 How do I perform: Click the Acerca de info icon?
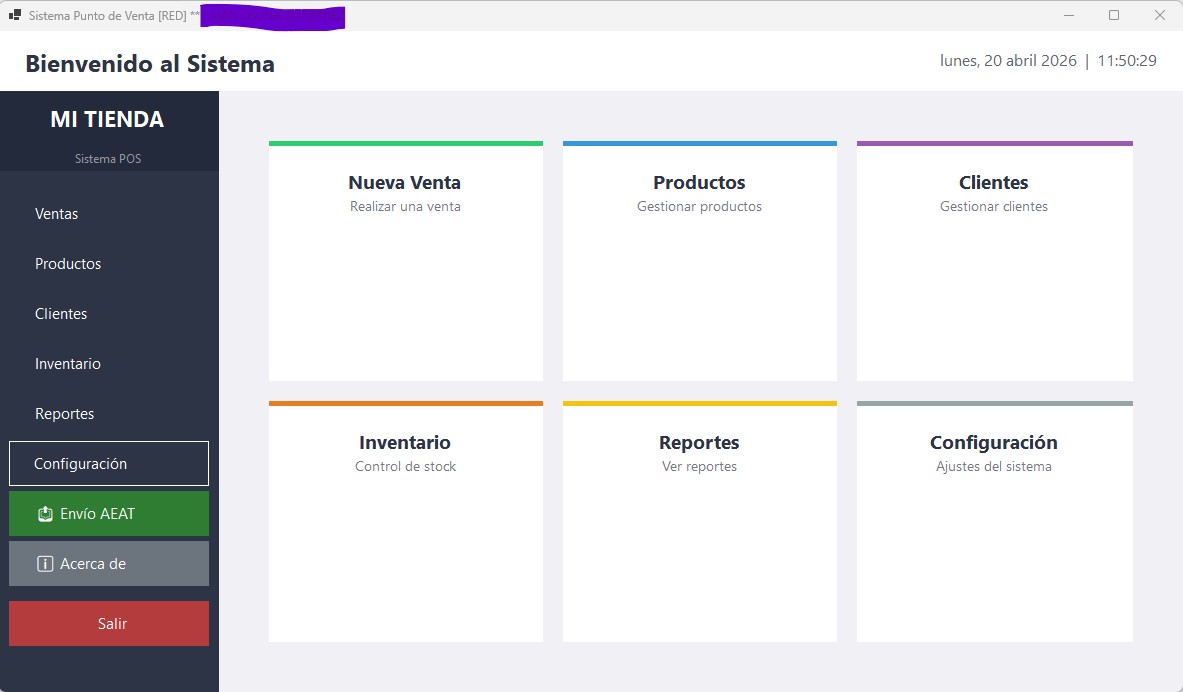pos(45,564)
